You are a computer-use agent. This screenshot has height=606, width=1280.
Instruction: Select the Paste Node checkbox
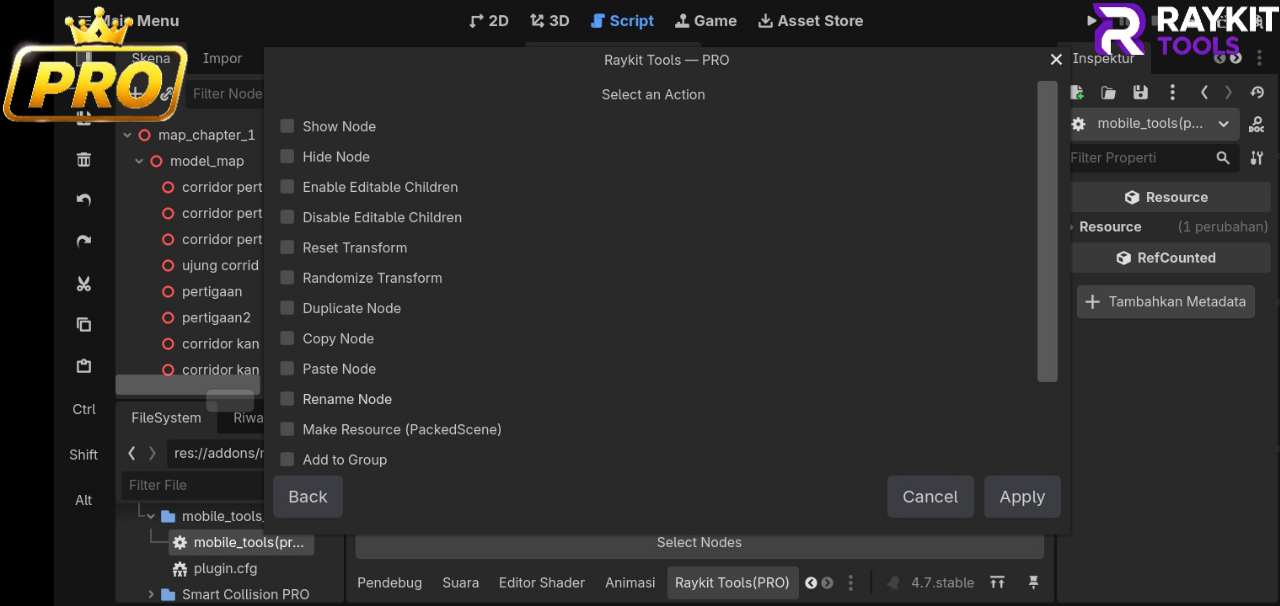pyautogui.click(x=287, y=368)
